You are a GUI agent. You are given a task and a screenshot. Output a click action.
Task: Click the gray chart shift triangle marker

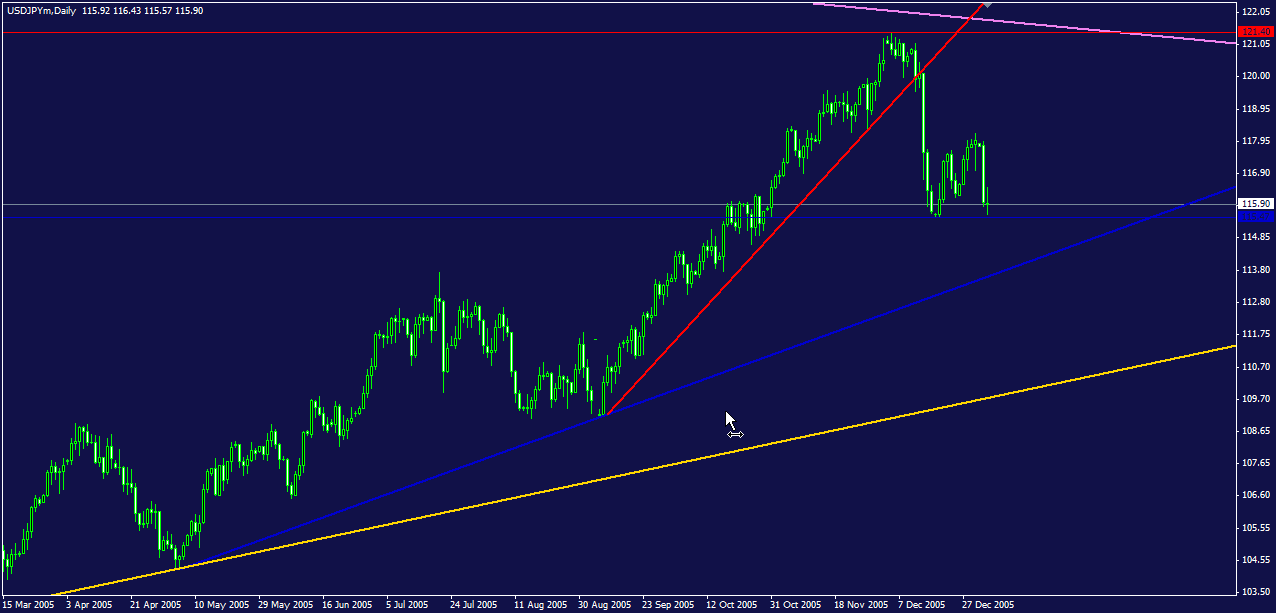pyautogui.click(x=987, y=5)
